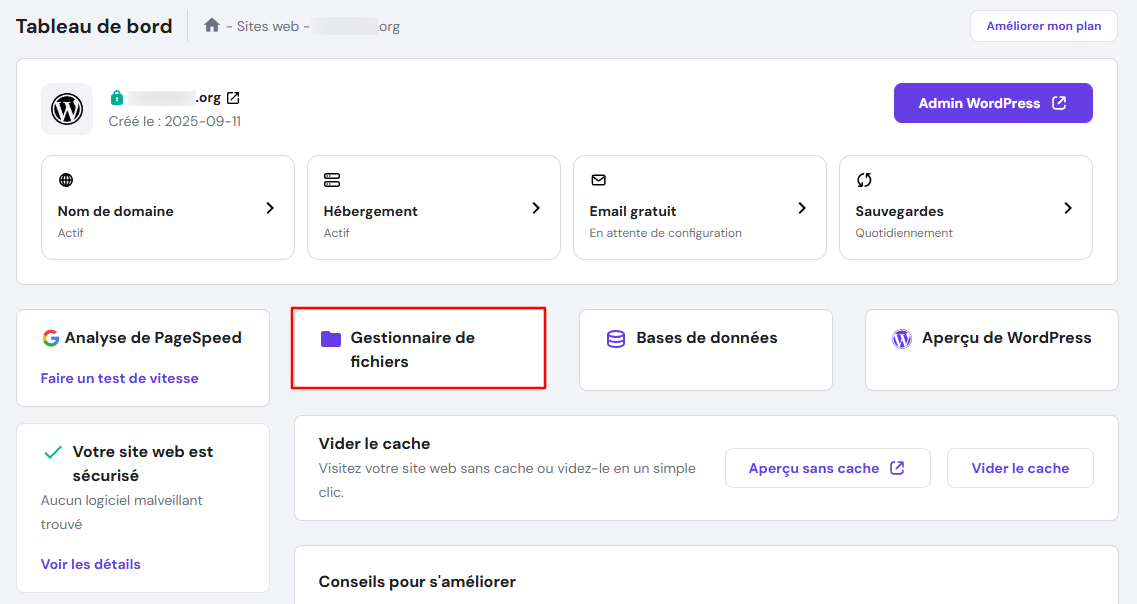The height and width of the screenshot is (604, 1137).
Task: Click the padlock icon before the domain name
Action: click(117, 97)
